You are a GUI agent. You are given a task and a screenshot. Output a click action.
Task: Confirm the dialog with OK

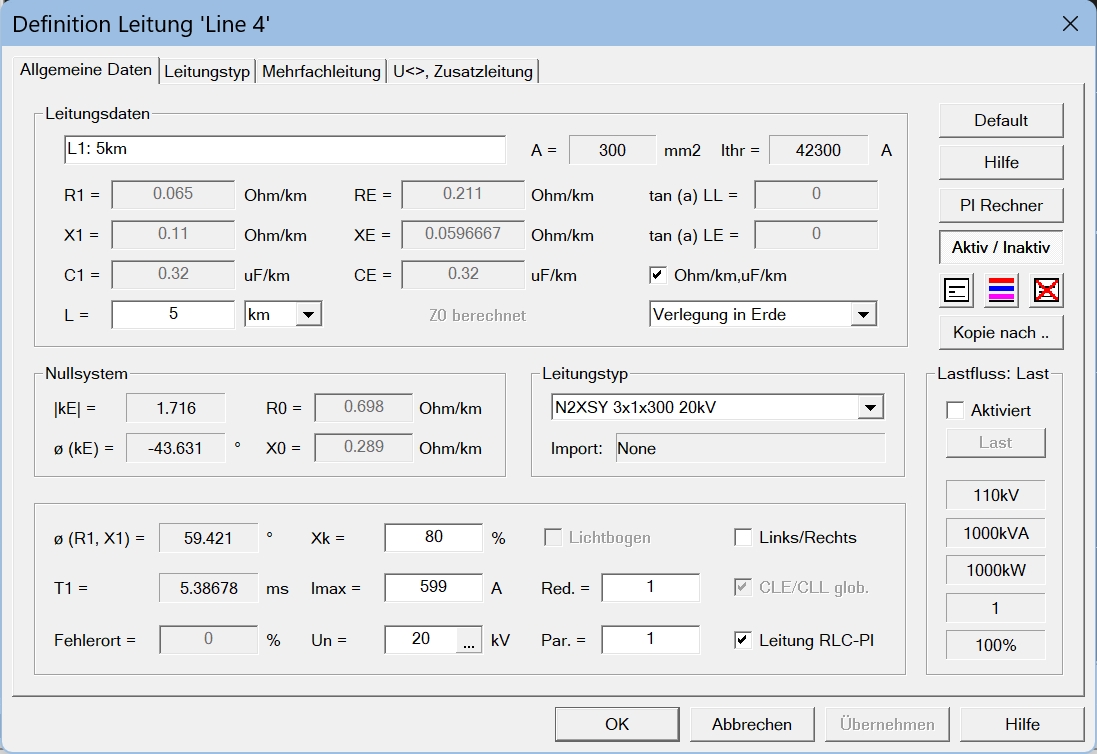coord(617,724)
